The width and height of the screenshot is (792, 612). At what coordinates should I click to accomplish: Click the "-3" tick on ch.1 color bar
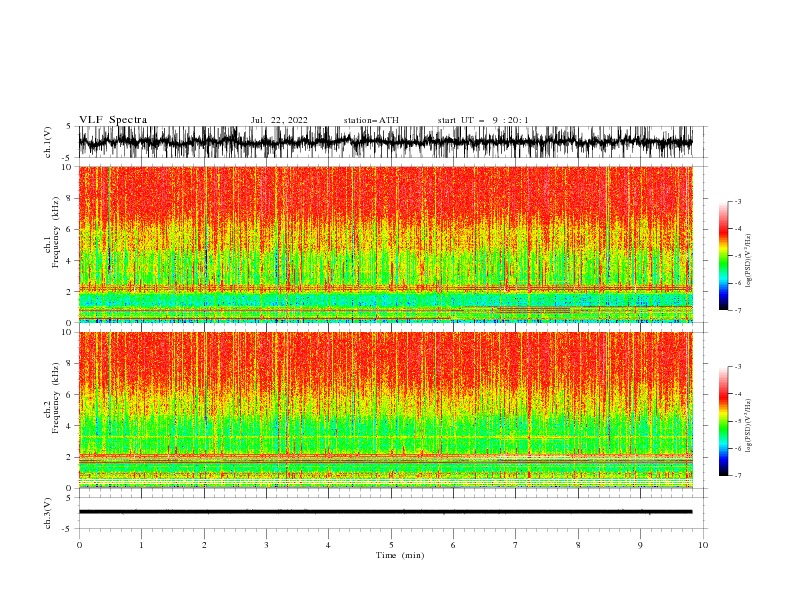737,201
